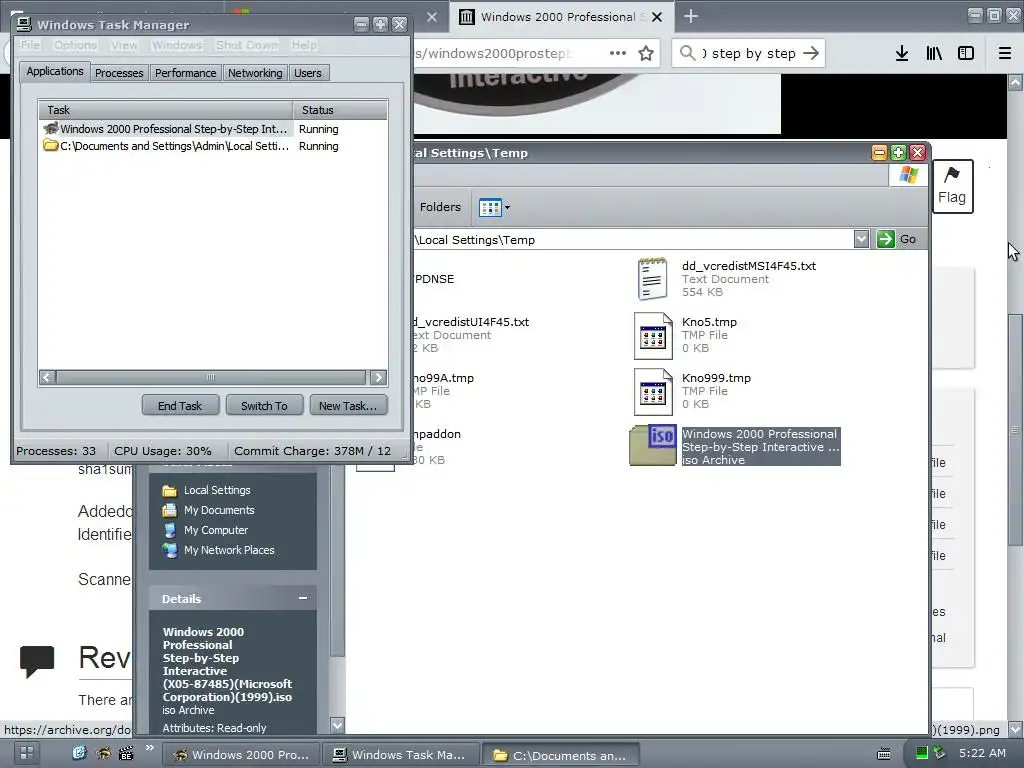The width and height of the screenshot is (1024, 768).
Task: Select the C:\Documents and Settings task row
Action: 212,146
